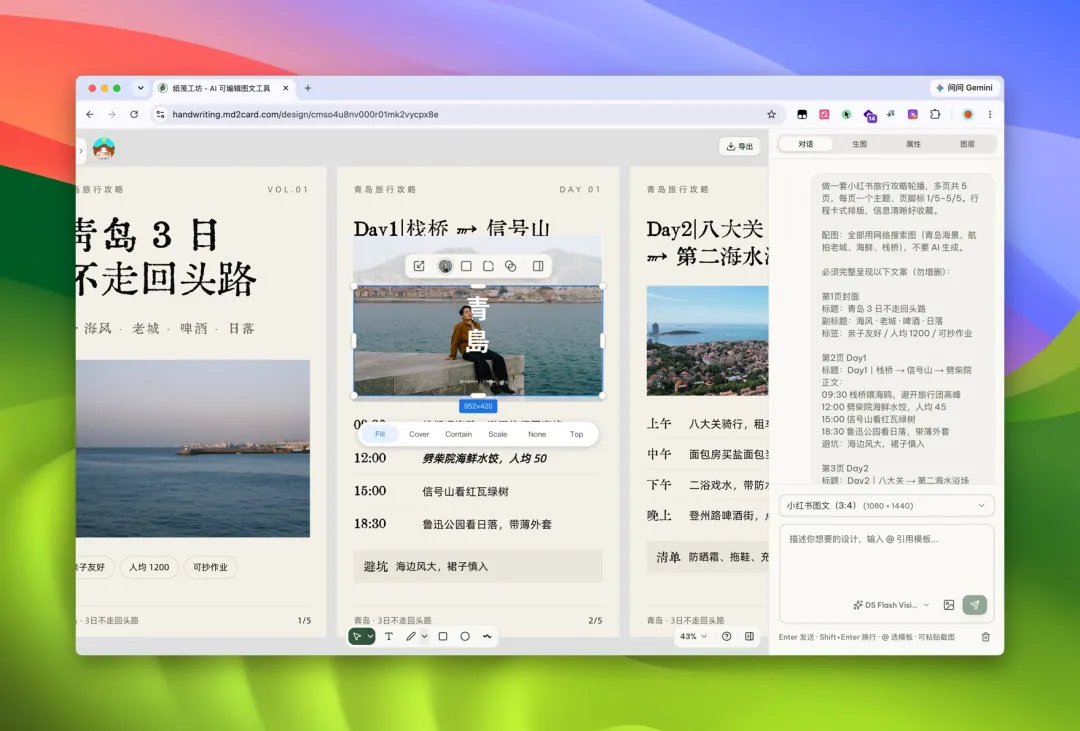Open the 小红书图文 (3:4) size dropdown
Image resolution: width=1080 pixels, height=731 pixels.
point(886,506)
